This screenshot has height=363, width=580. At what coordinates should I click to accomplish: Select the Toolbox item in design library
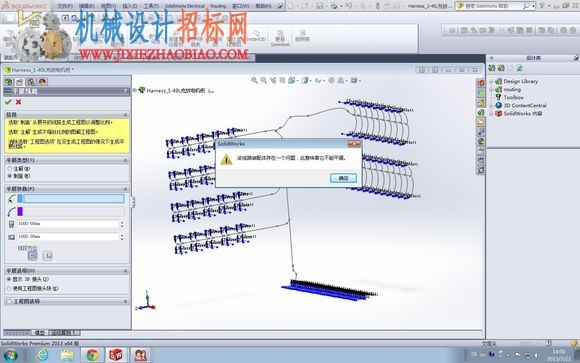(513, 97)
